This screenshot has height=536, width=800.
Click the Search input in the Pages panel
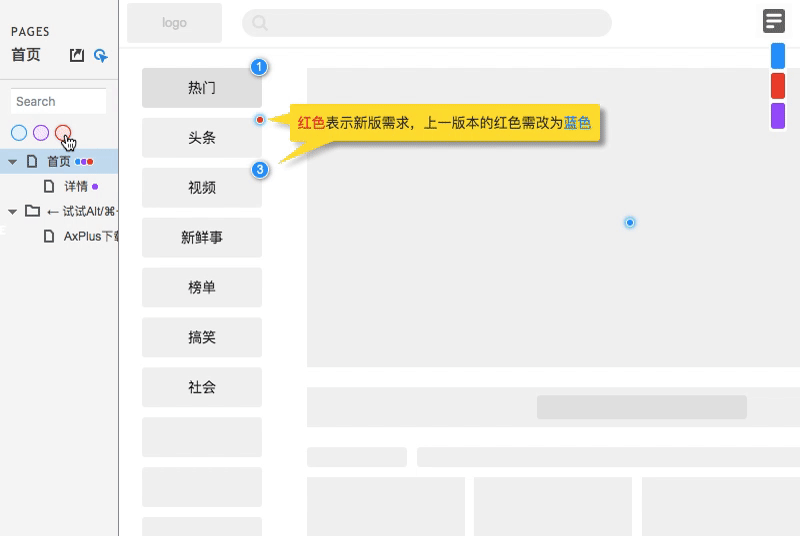58,101
